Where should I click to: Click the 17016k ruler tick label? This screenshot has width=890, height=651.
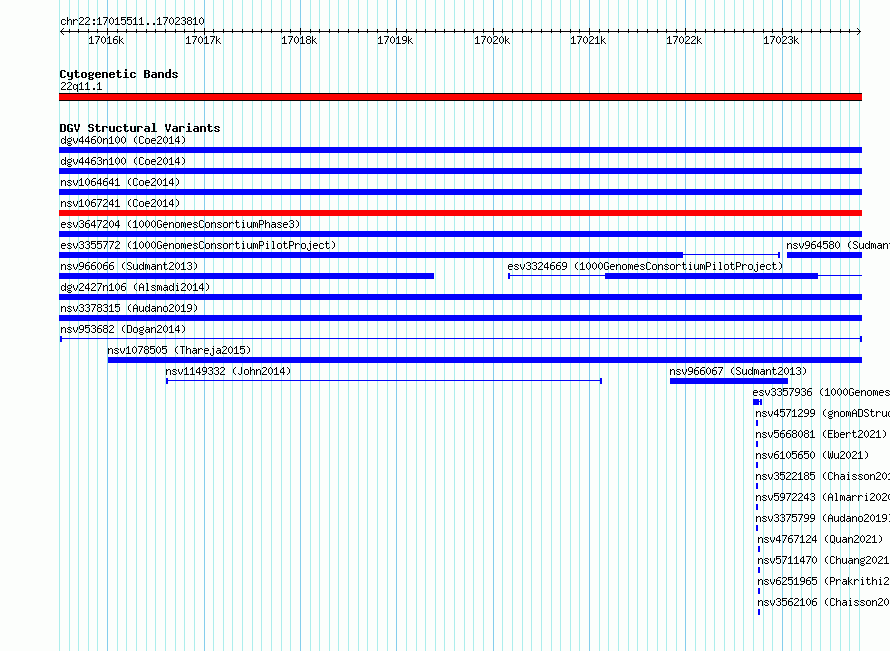[x=106, y=40]
